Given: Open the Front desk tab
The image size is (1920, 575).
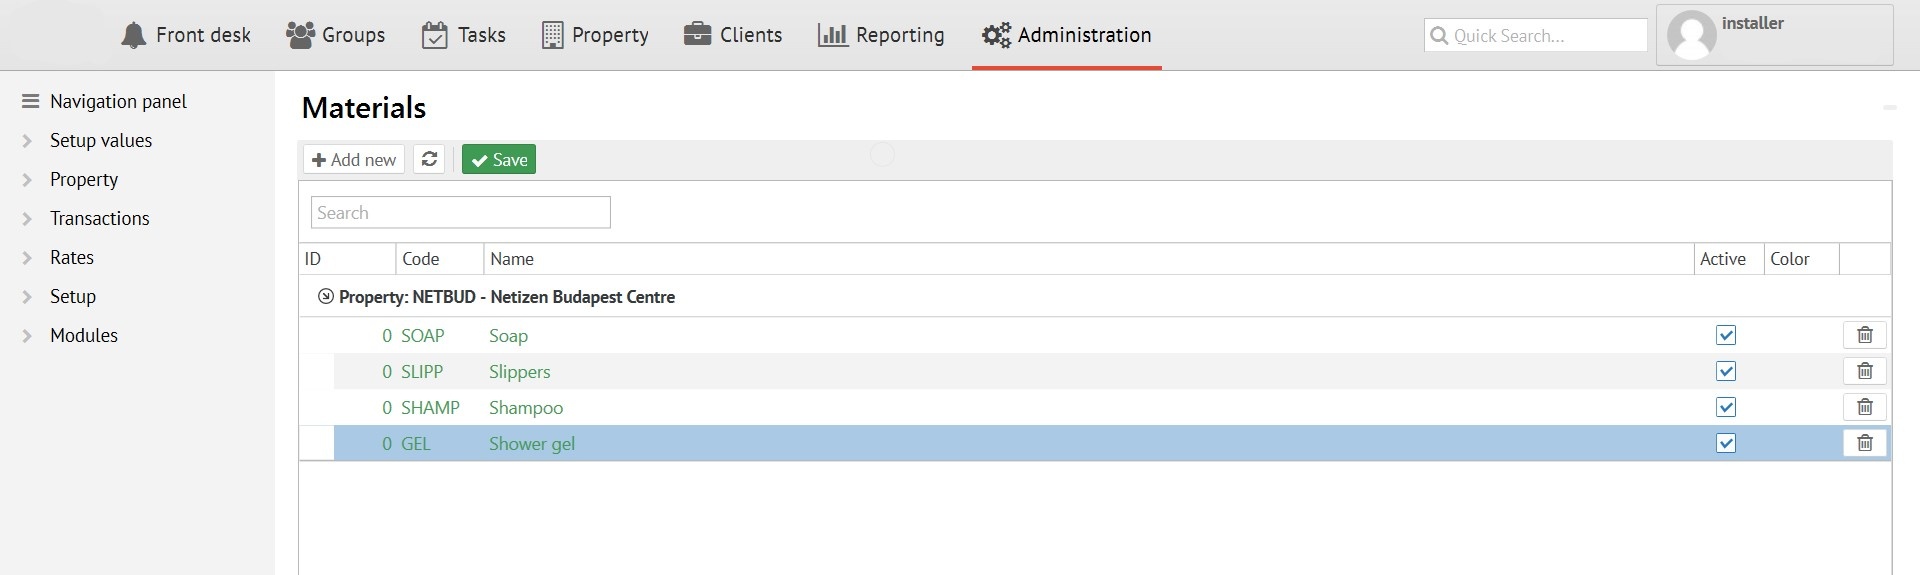Looking at the screenshot, I should (x=186, y=35).
